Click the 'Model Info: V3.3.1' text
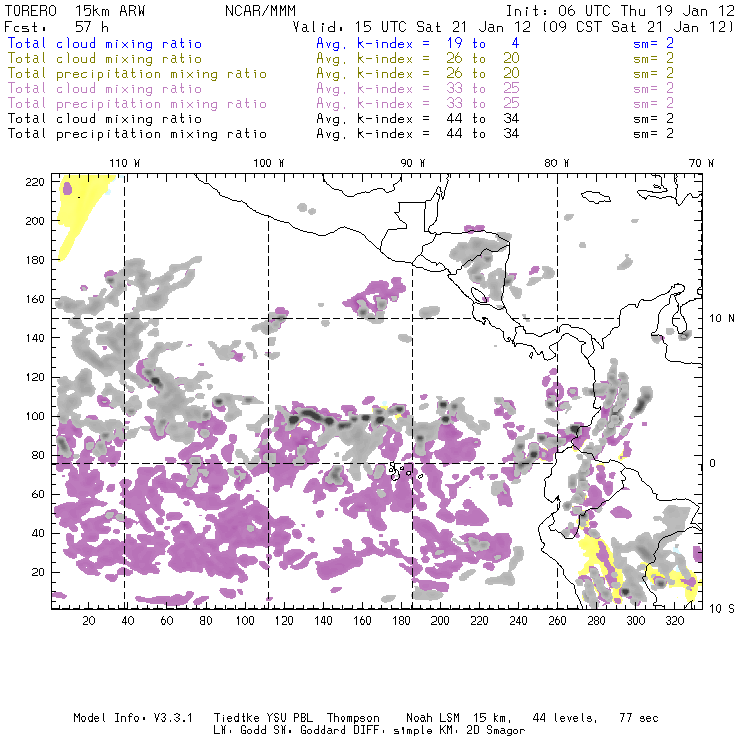 (x=133, y=718)
